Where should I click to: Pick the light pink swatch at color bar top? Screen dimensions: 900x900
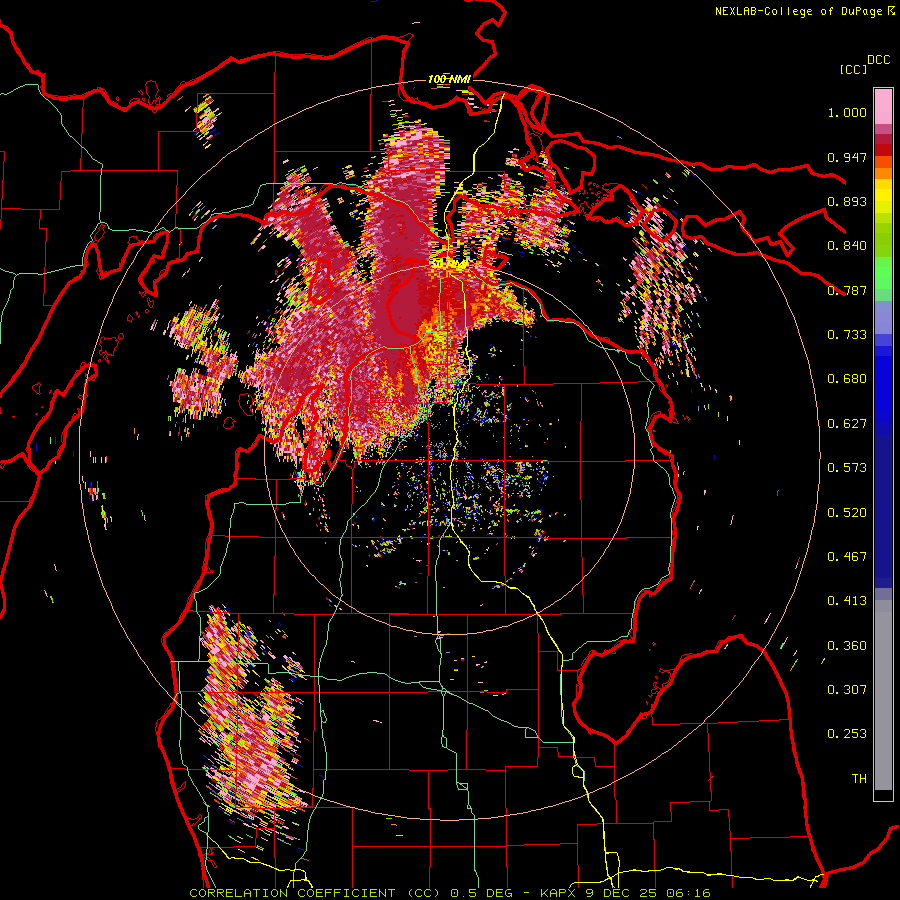click(x=883, y=106)
